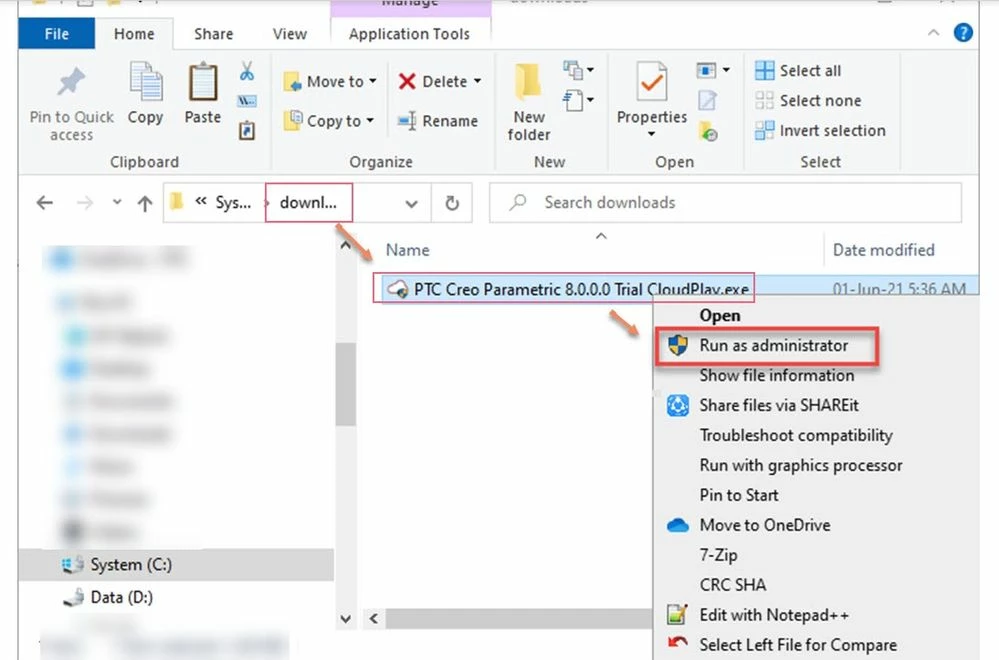Click the Copy icon in Clipboard group
The height and width of the screenshot is (660, 999).
pos(145,82)
